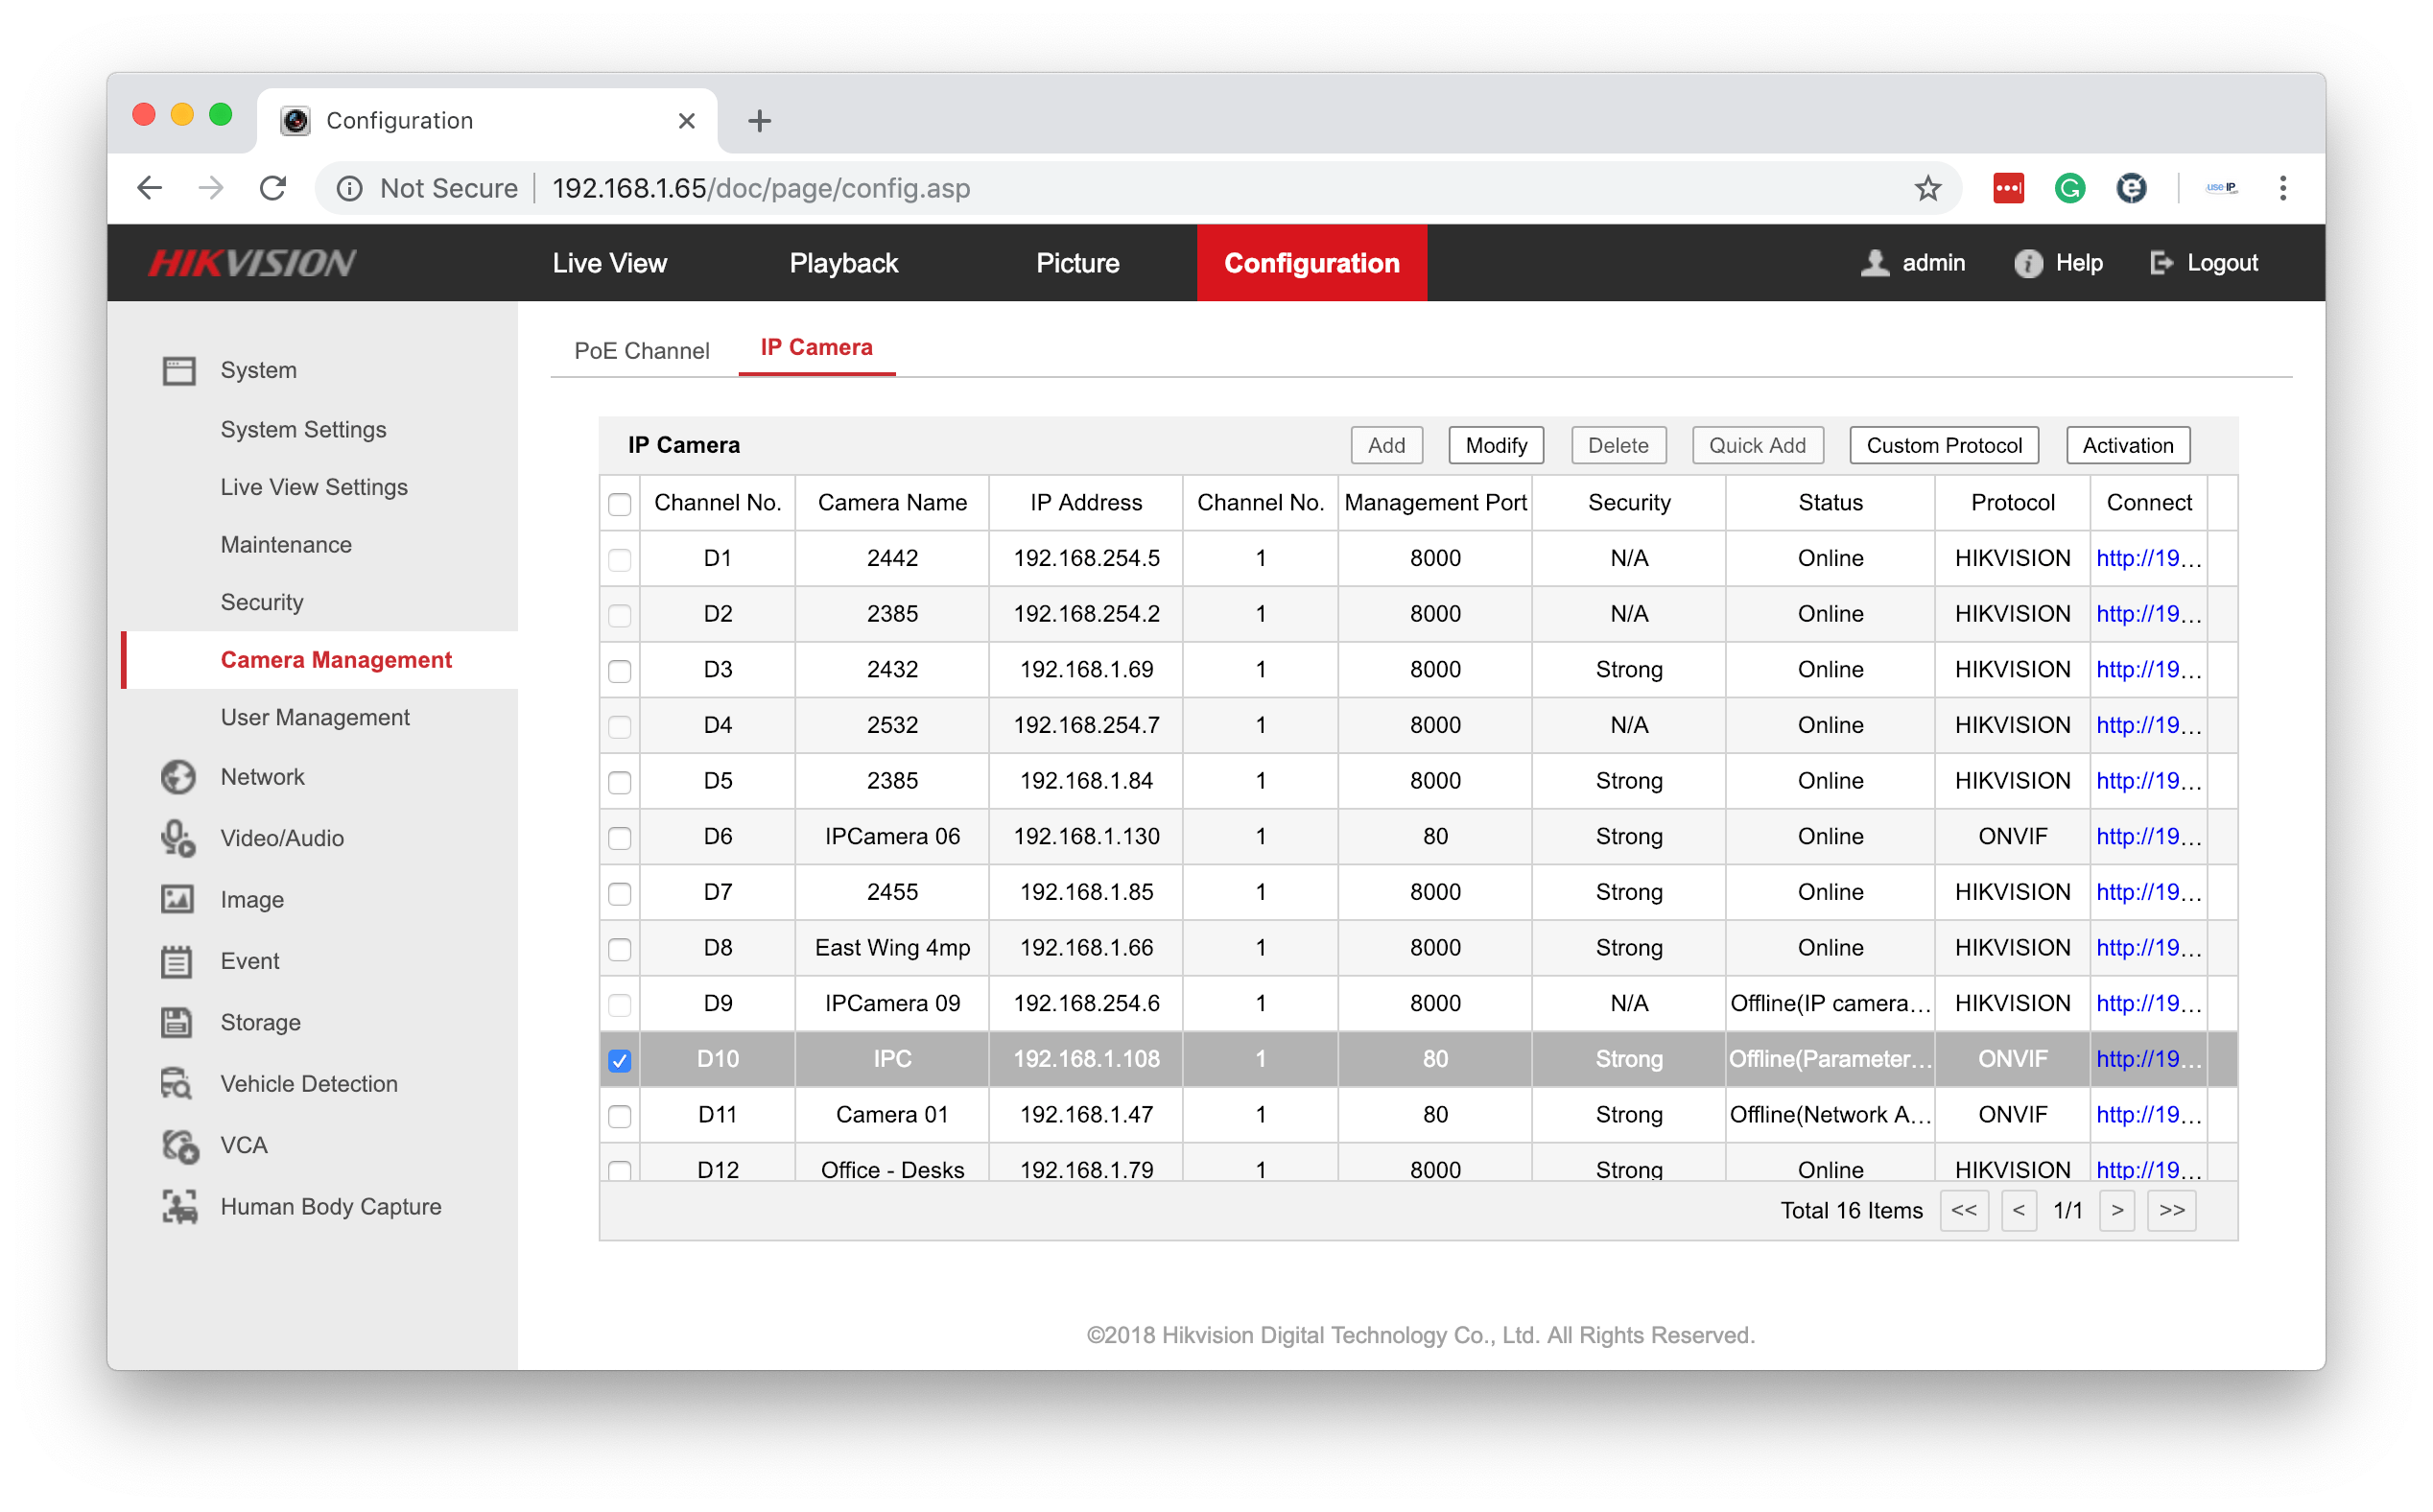Image resolution: width=2433 pixels, height=1512 pixels.
Task: Select the Event sidebar icon
Action: pos(178,960)
